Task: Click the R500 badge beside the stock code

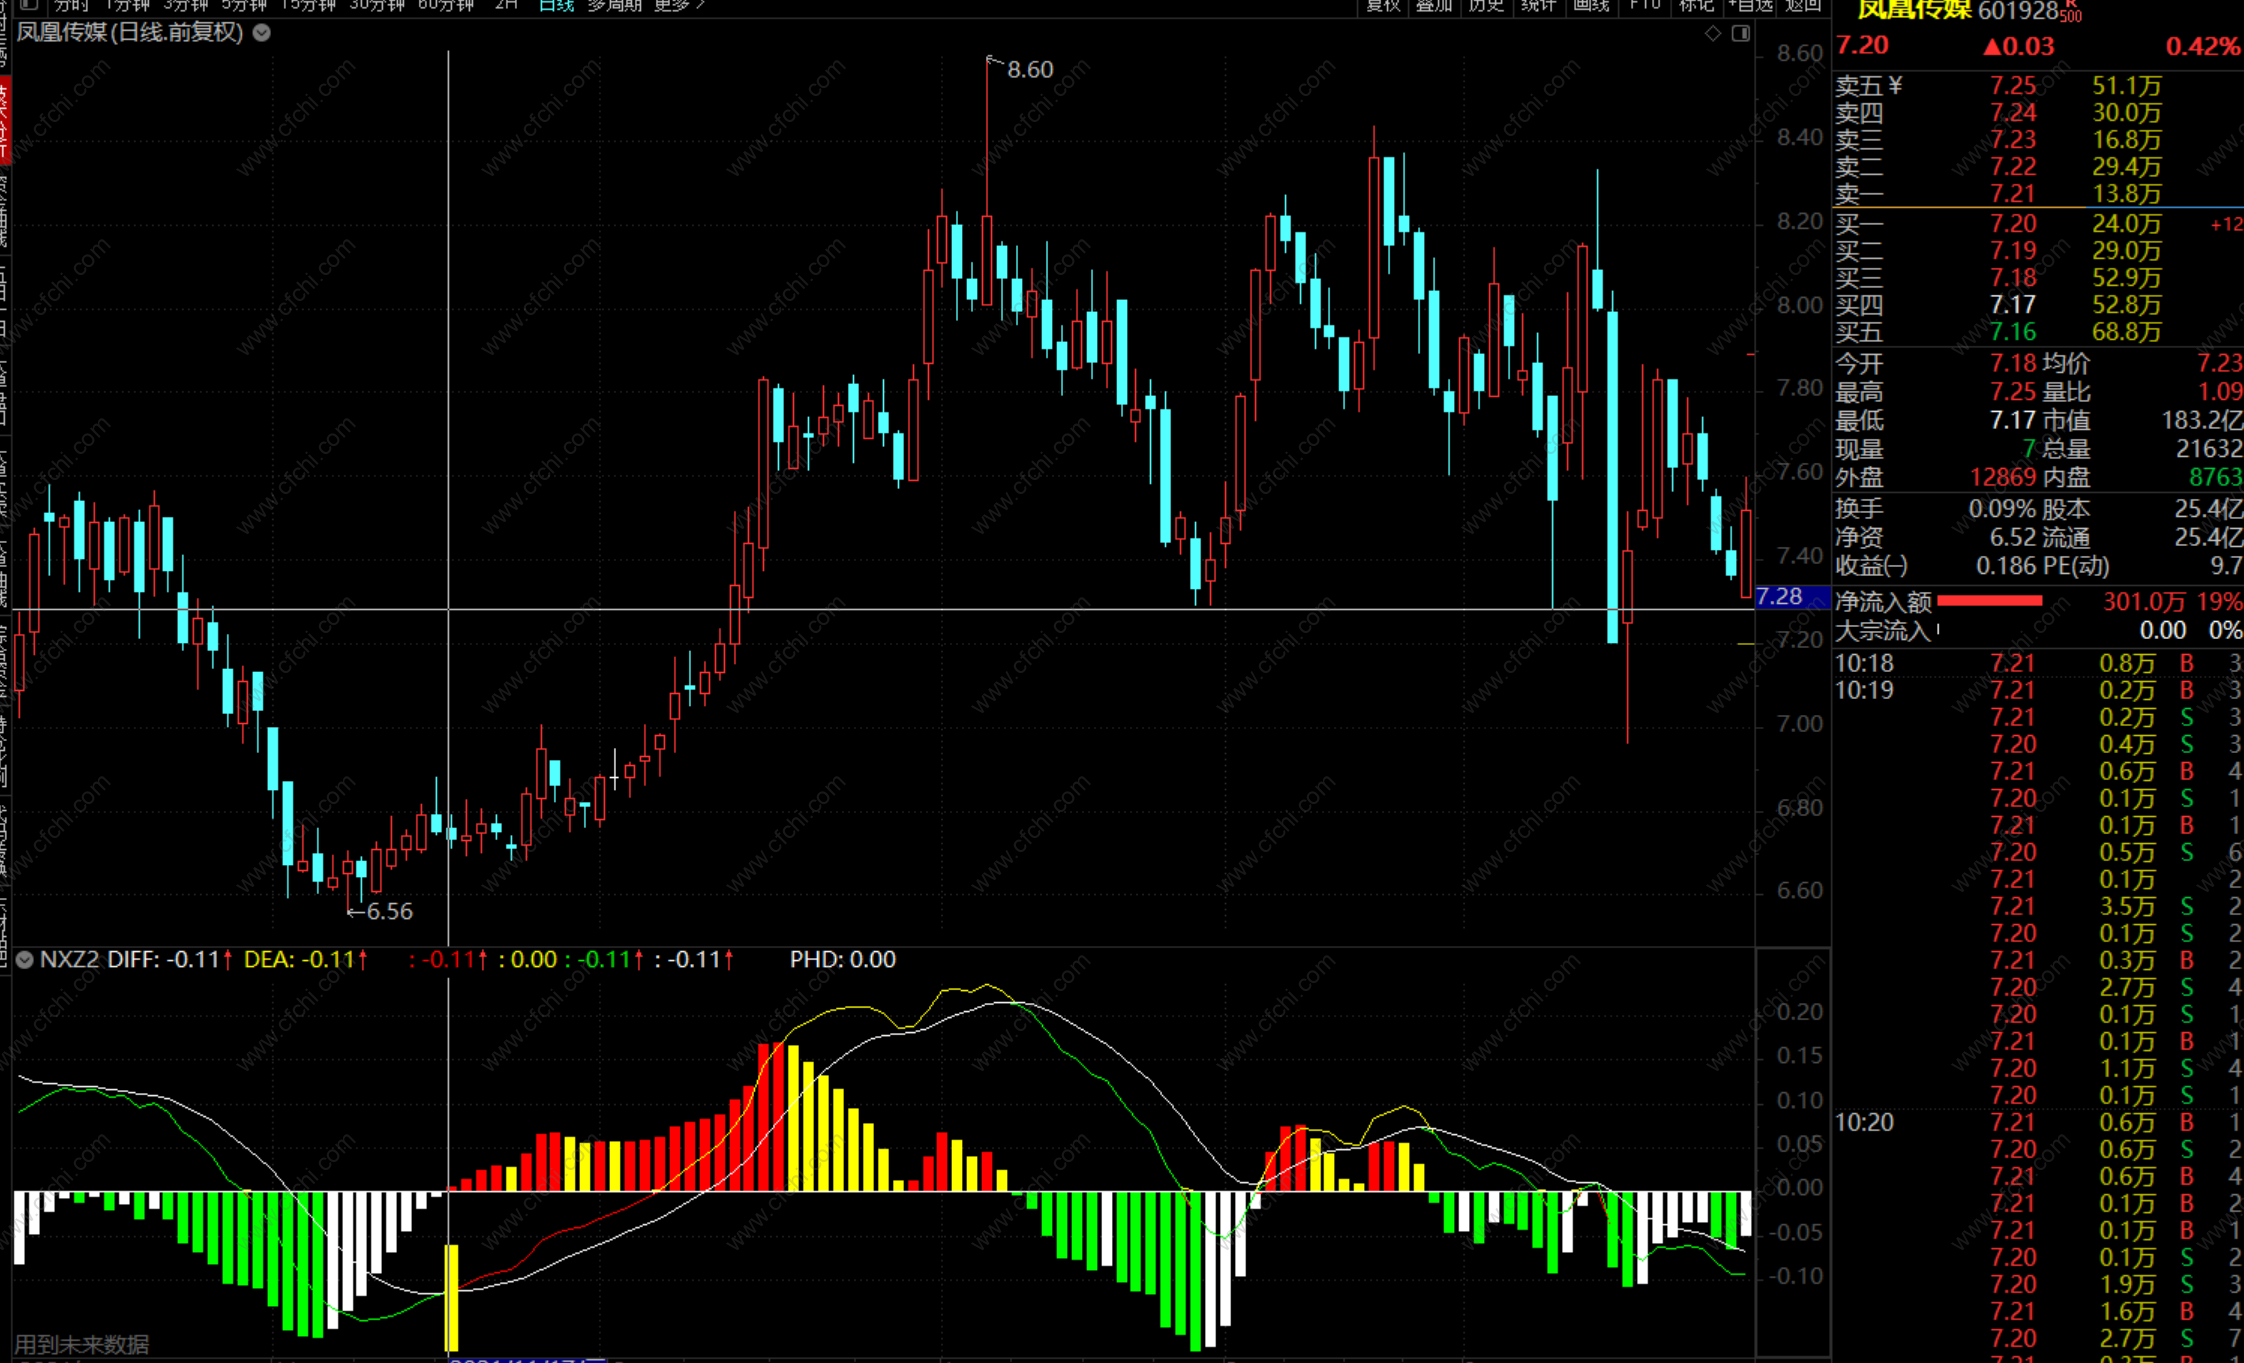Action: 2071,12
